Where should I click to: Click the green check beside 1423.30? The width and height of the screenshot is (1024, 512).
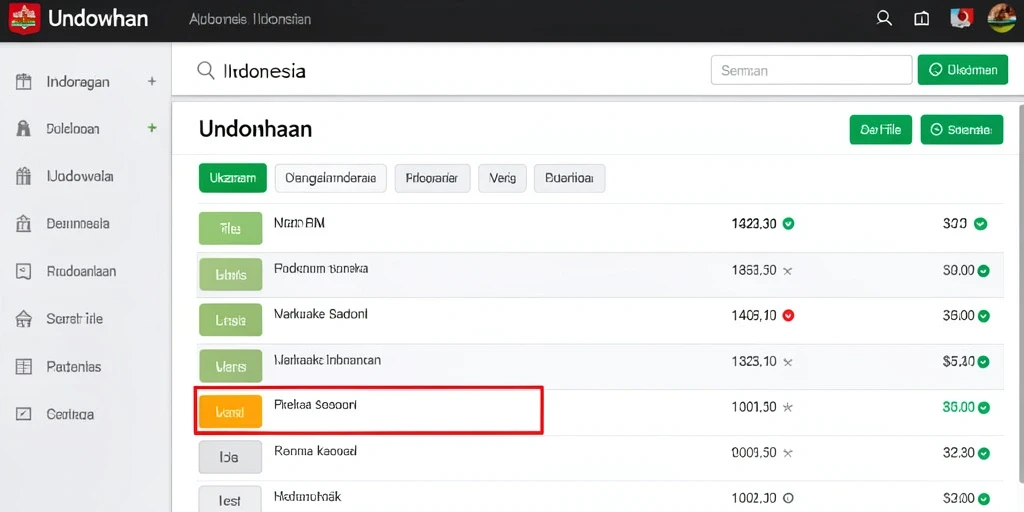[788, 224]
